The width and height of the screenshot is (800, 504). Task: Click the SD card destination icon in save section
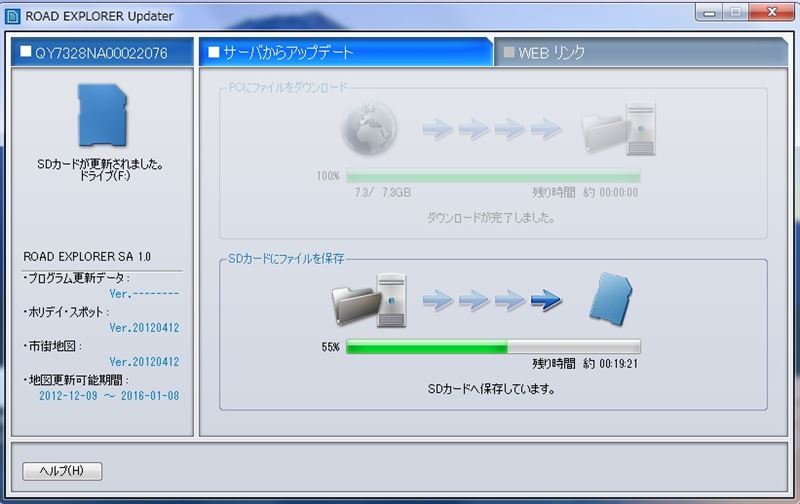click(x=611, y=299)
